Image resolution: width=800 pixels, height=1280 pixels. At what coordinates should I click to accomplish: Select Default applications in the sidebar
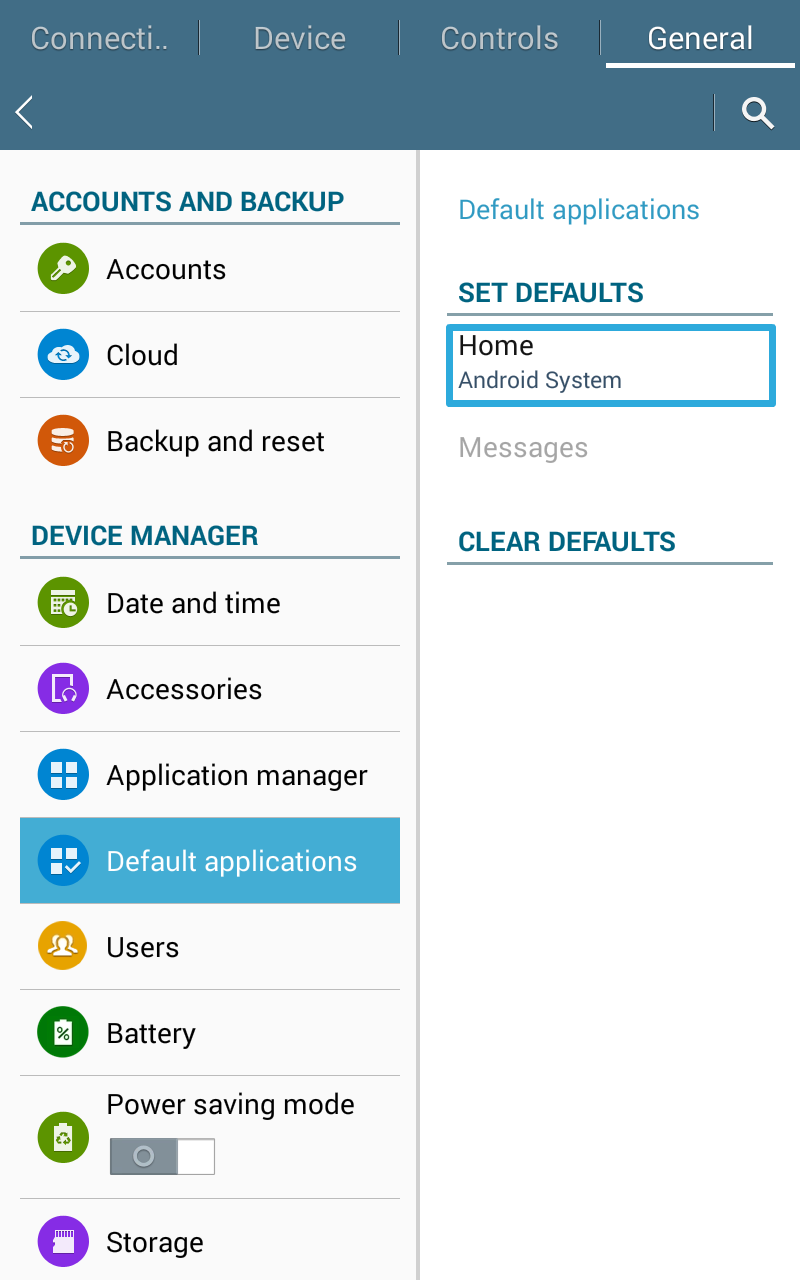[x=210, y=861]
